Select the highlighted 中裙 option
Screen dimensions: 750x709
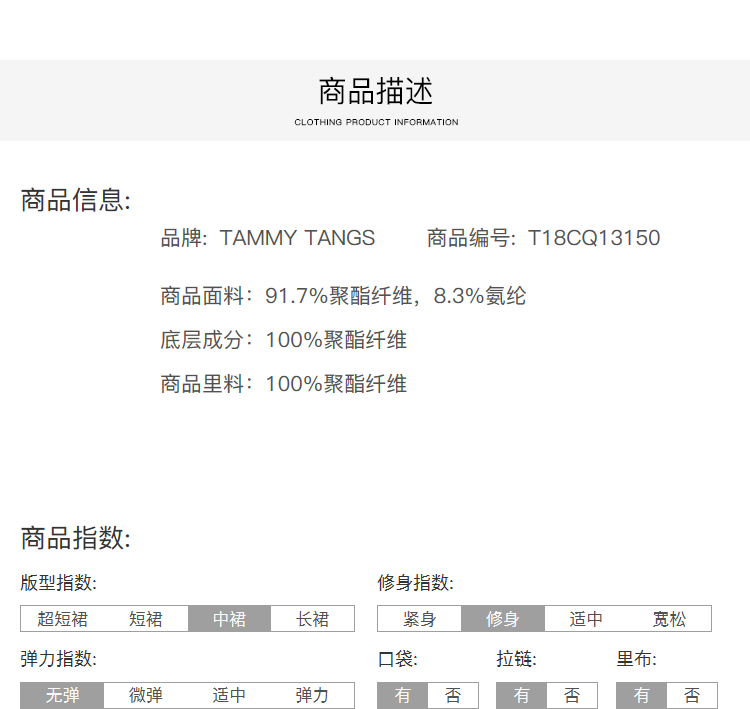229,619
